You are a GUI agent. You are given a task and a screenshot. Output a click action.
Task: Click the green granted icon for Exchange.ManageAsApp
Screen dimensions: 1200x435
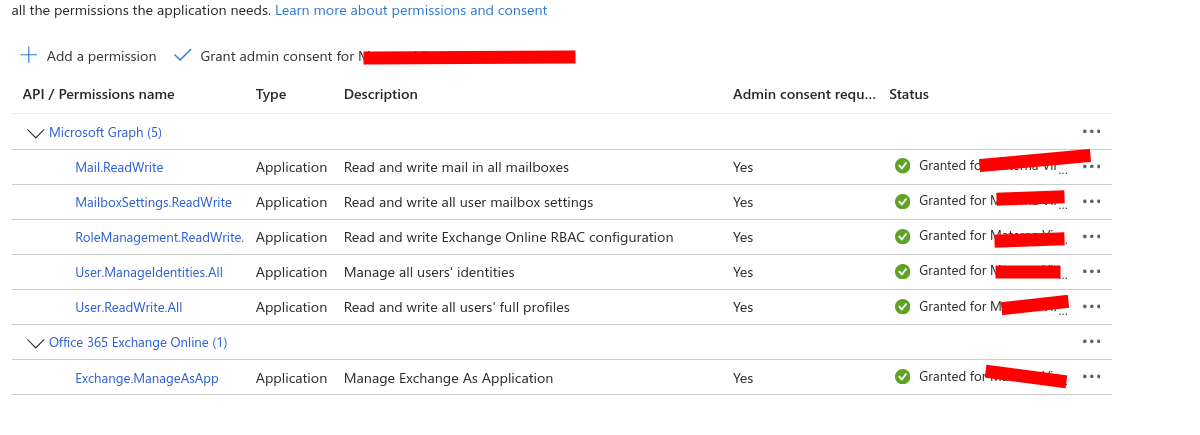coord(903,377)
